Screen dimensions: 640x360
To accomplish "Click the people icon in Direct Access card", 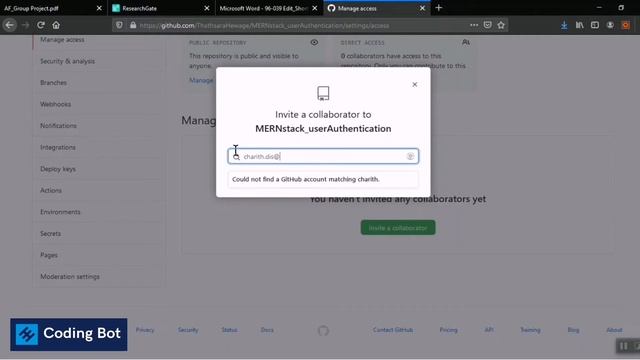I will 466,42.
